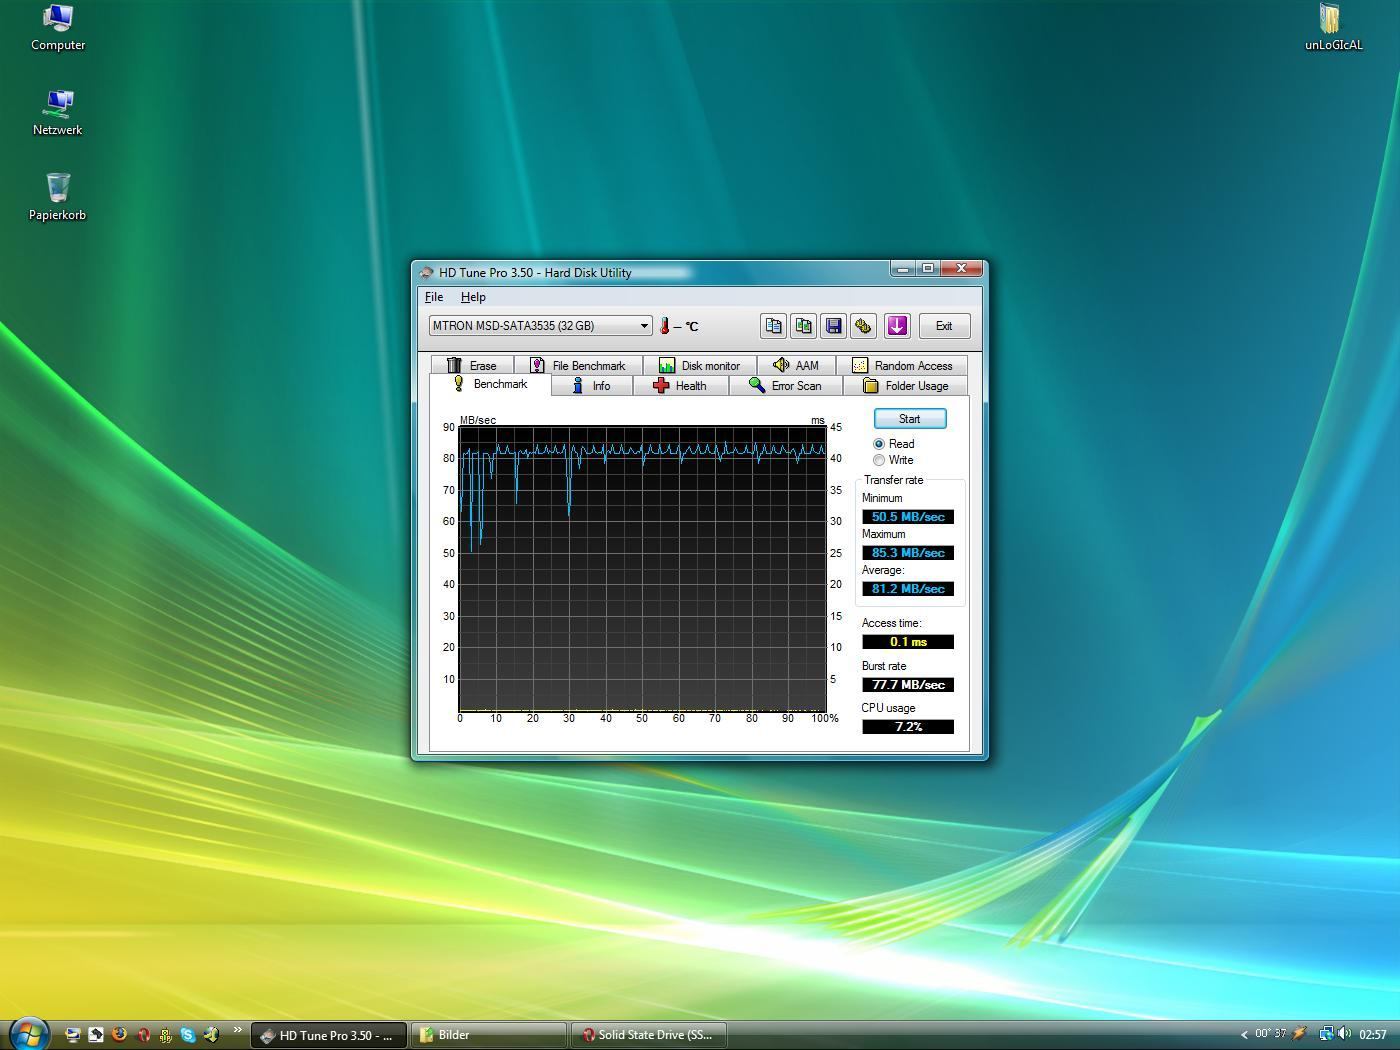
Task: Switch to the Info tab
Action: coord(592,386)
